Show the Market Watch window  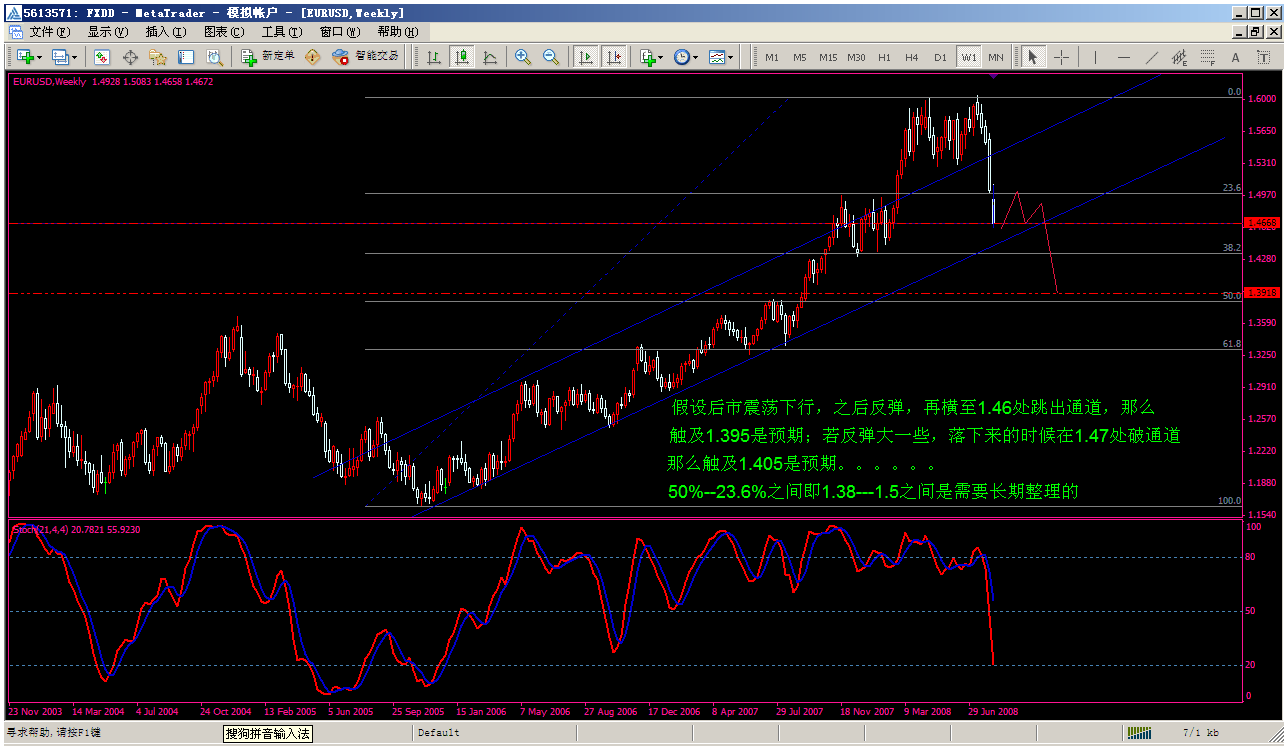[x=101, y=57]
